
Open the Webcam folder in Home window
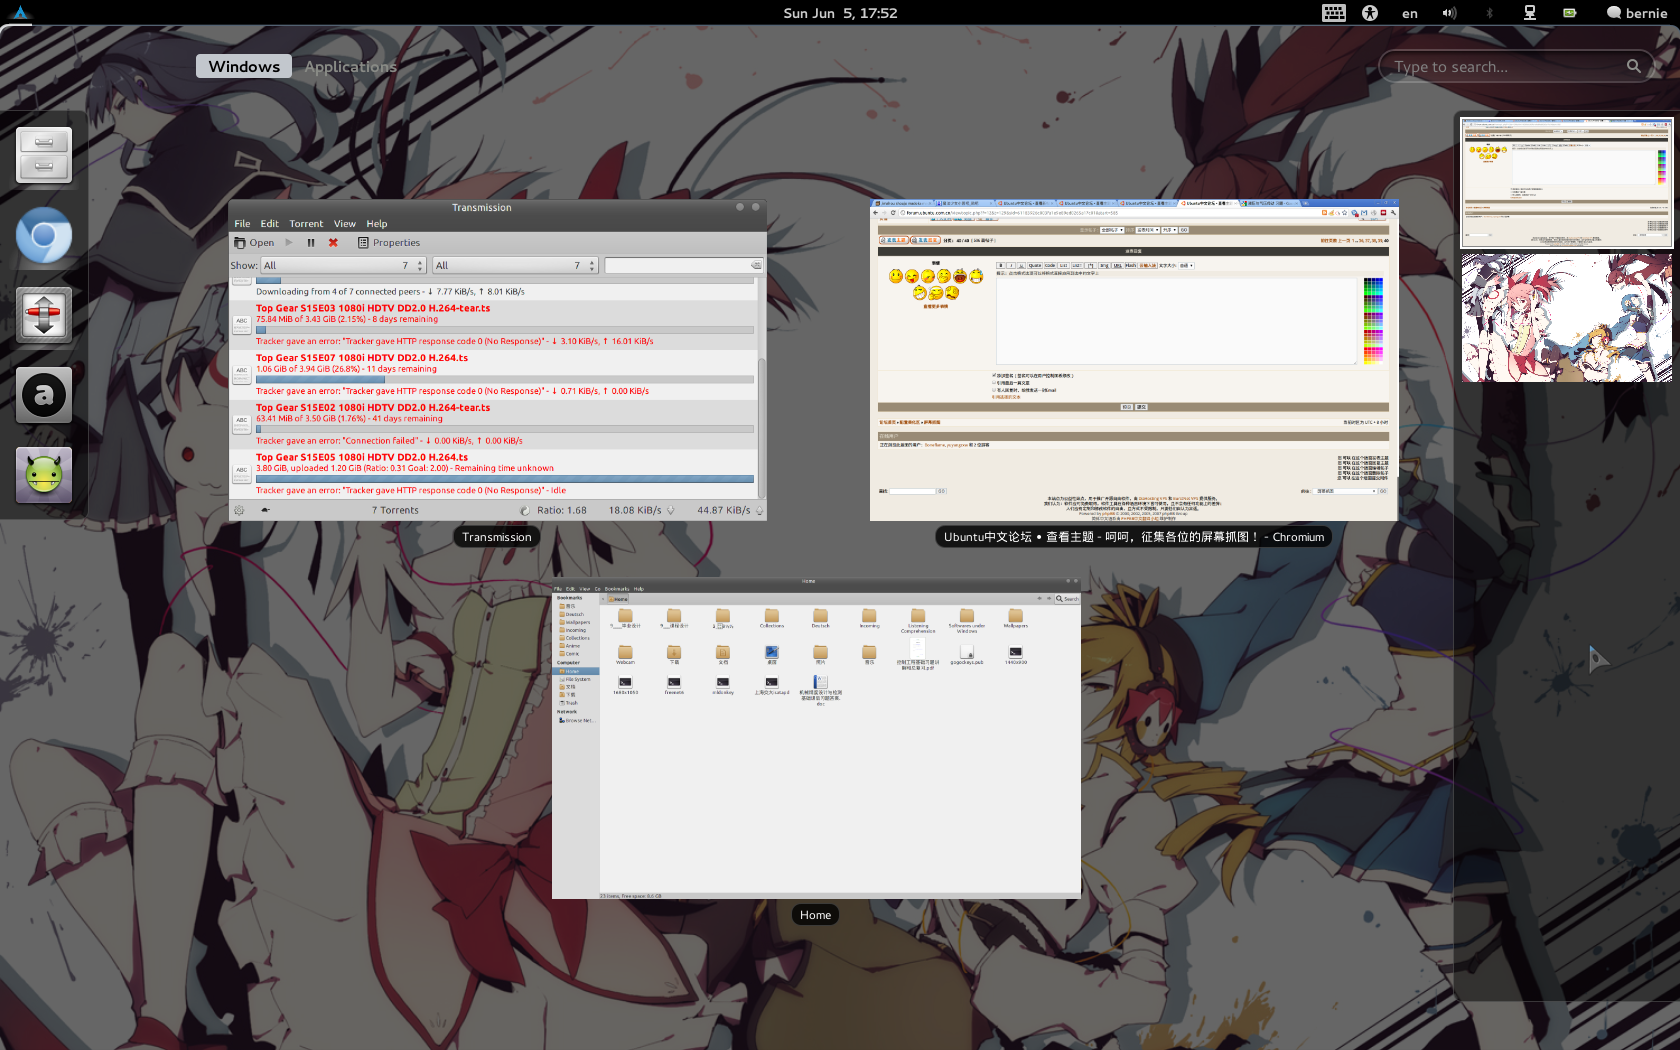[x=625, y=655]
